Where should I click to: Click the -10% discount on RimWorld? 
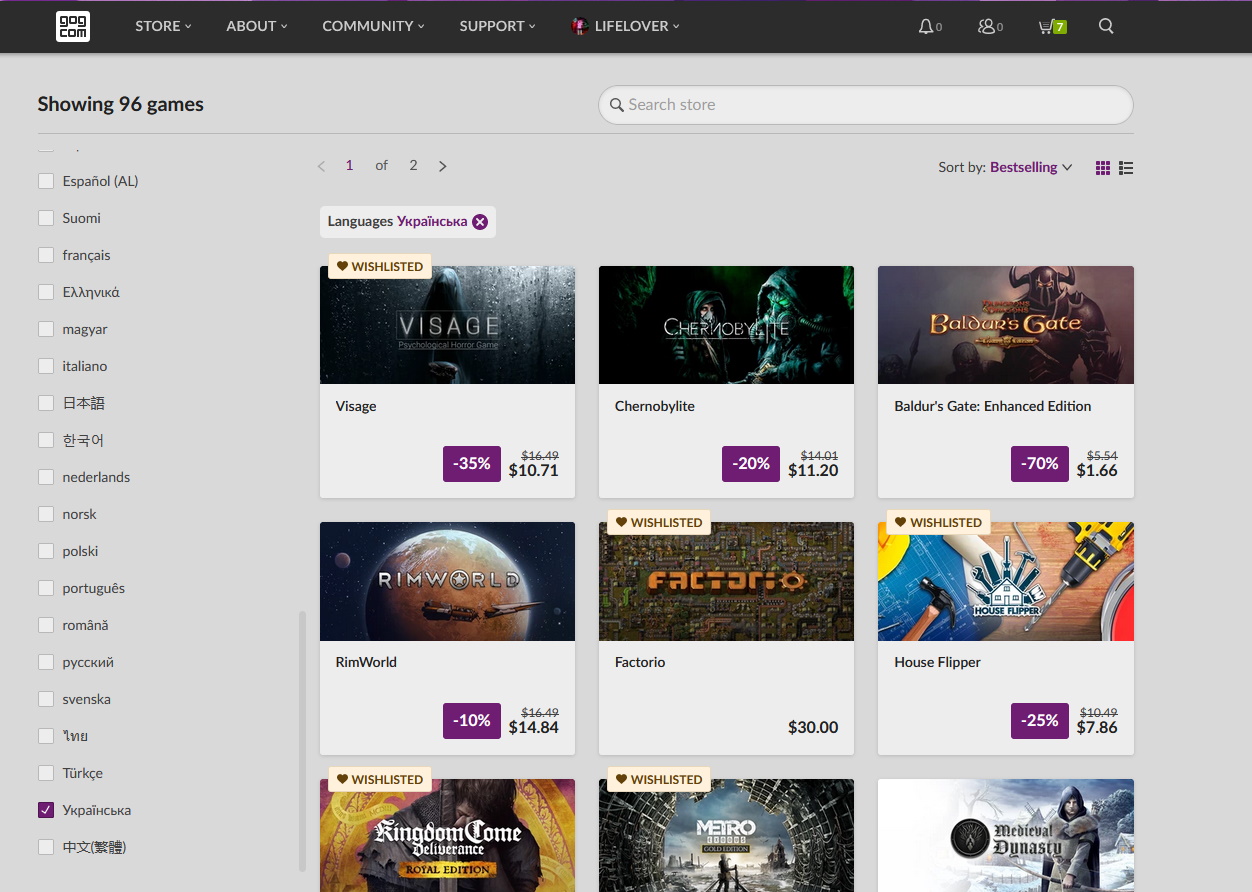click(x=472, y=720)
